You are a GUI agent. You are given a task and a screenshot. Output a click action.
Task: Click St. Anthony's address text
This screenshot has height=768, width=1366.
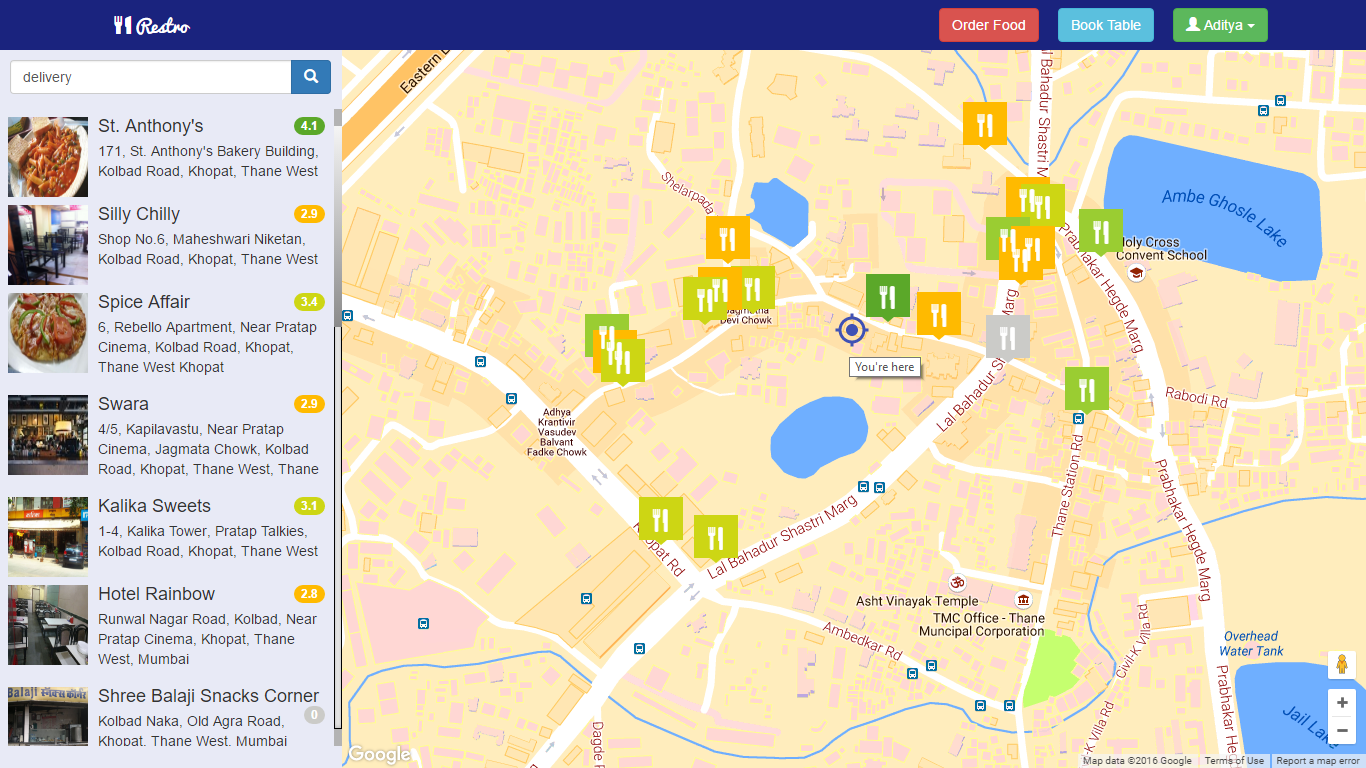[x=208, y=161]
